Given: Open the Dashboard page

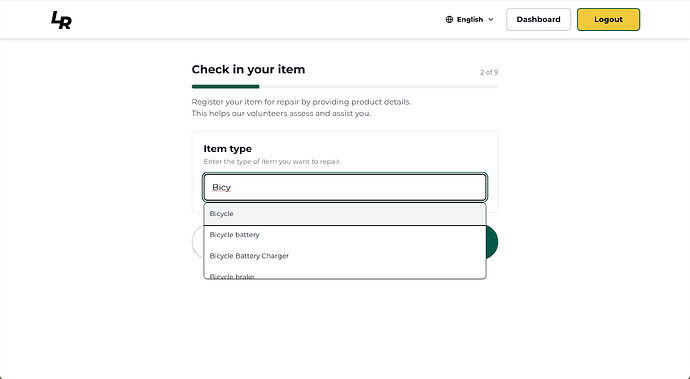Looking at the screenshot, I should tap(538, 19).
